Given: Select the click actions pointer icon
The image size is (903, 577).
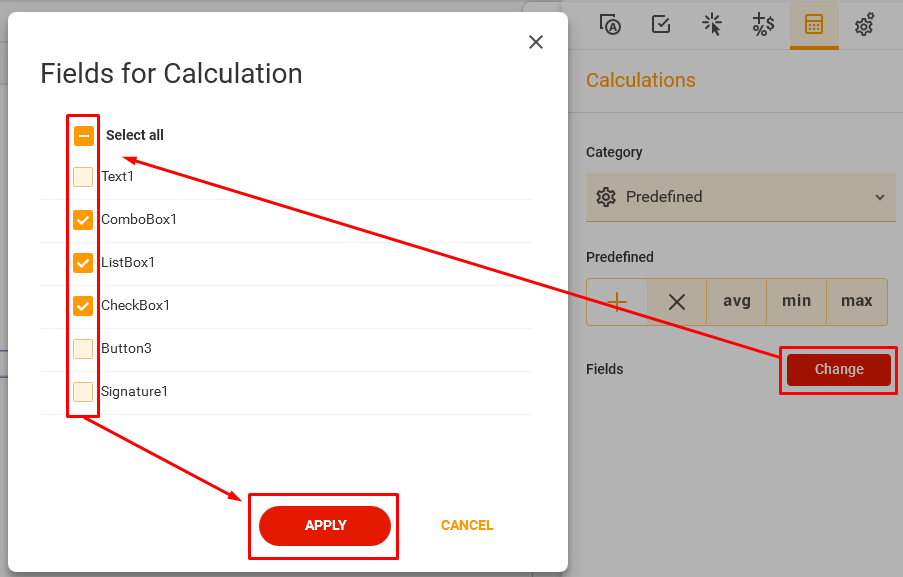Looking at the screenshot, I should coord(712,25).
